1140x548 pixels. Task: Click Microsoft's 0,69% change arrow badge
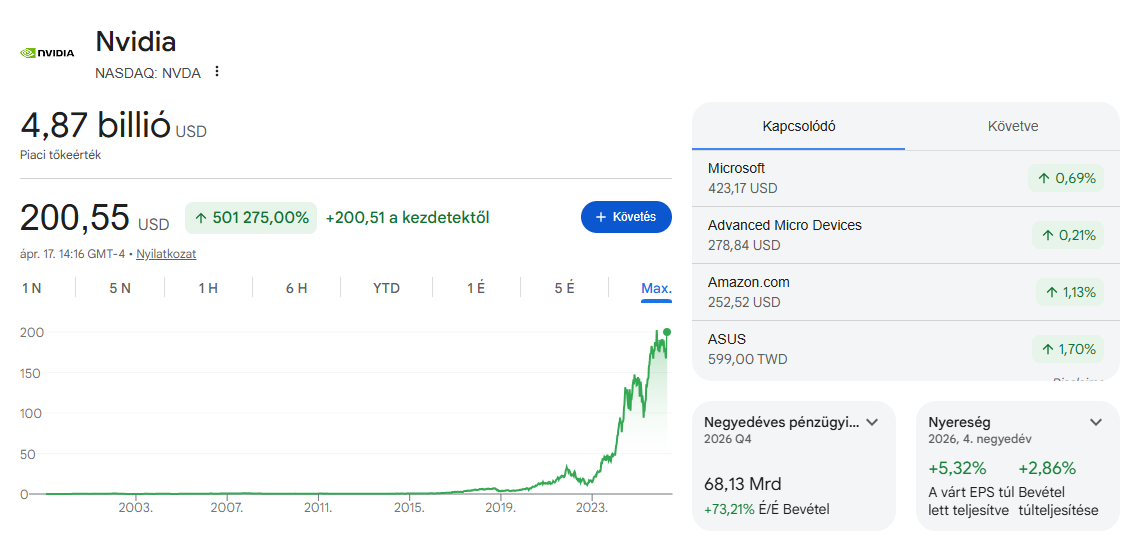[1066, 178]
